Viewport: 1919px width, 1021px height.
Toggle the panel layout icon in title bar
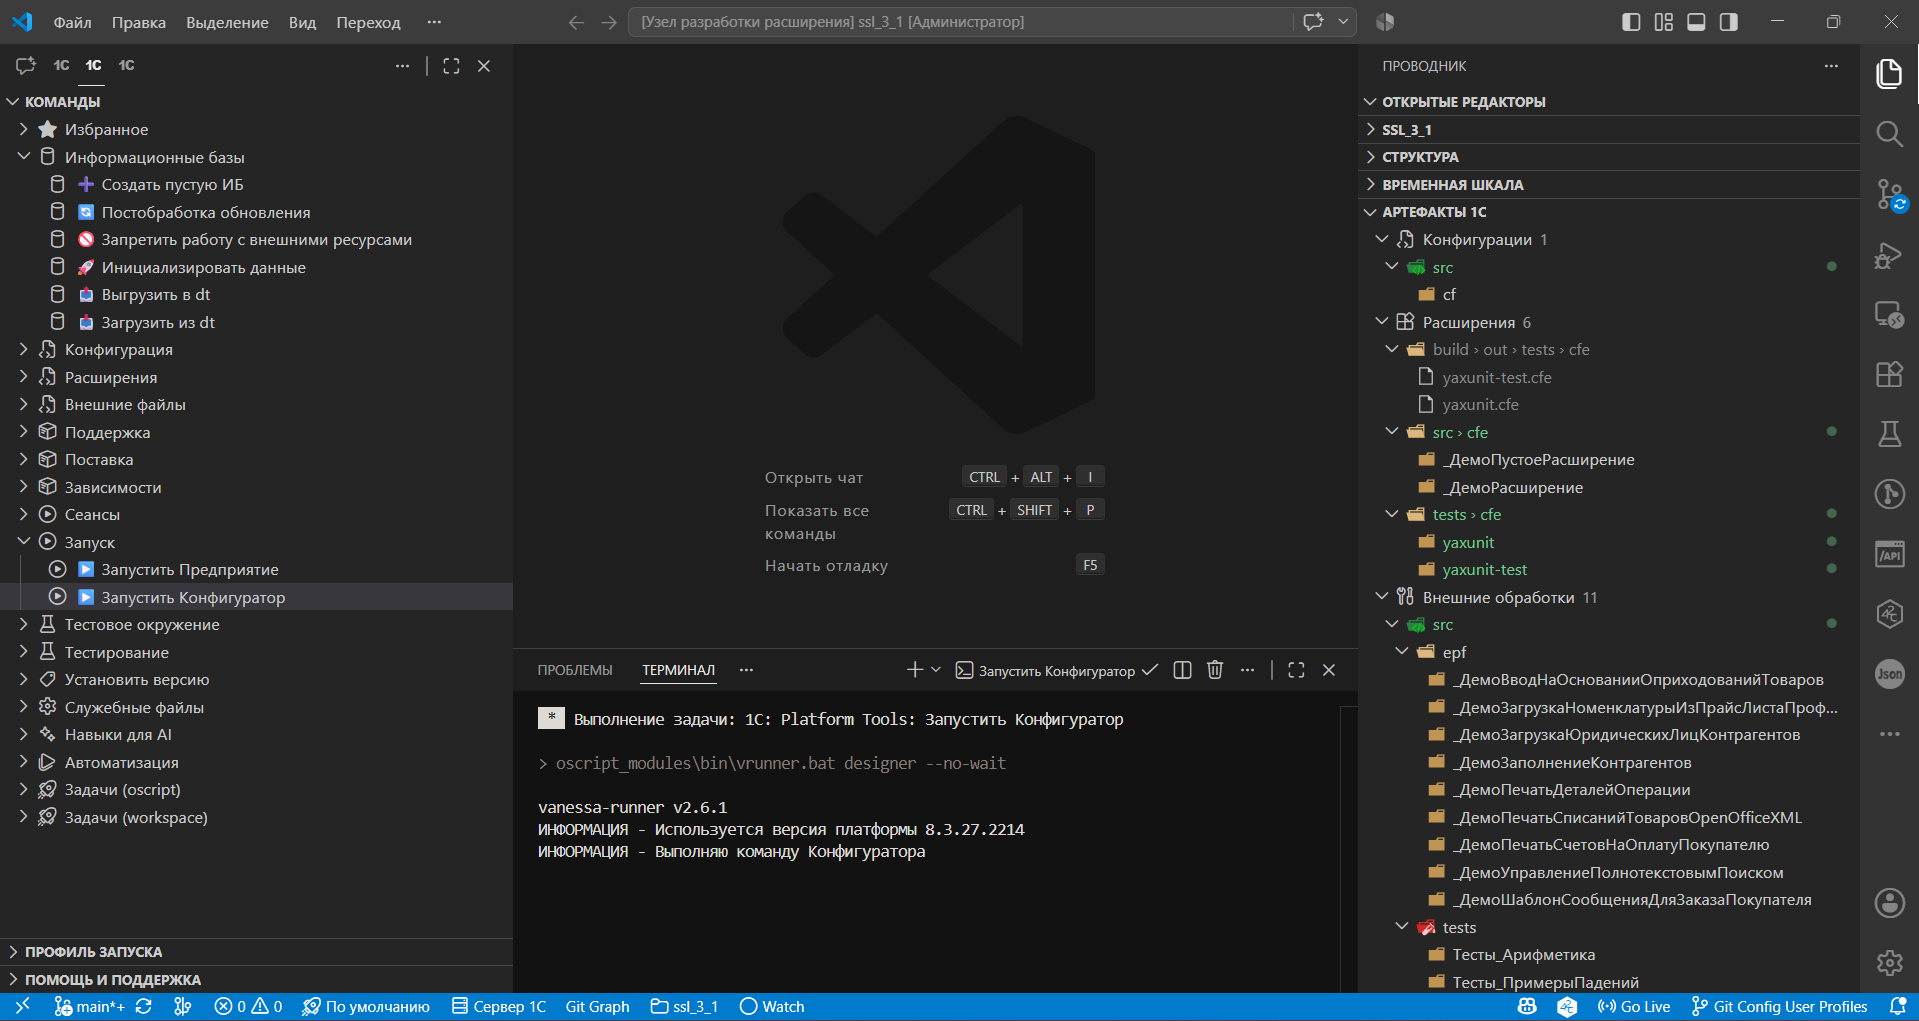[x=1696, y=22]
